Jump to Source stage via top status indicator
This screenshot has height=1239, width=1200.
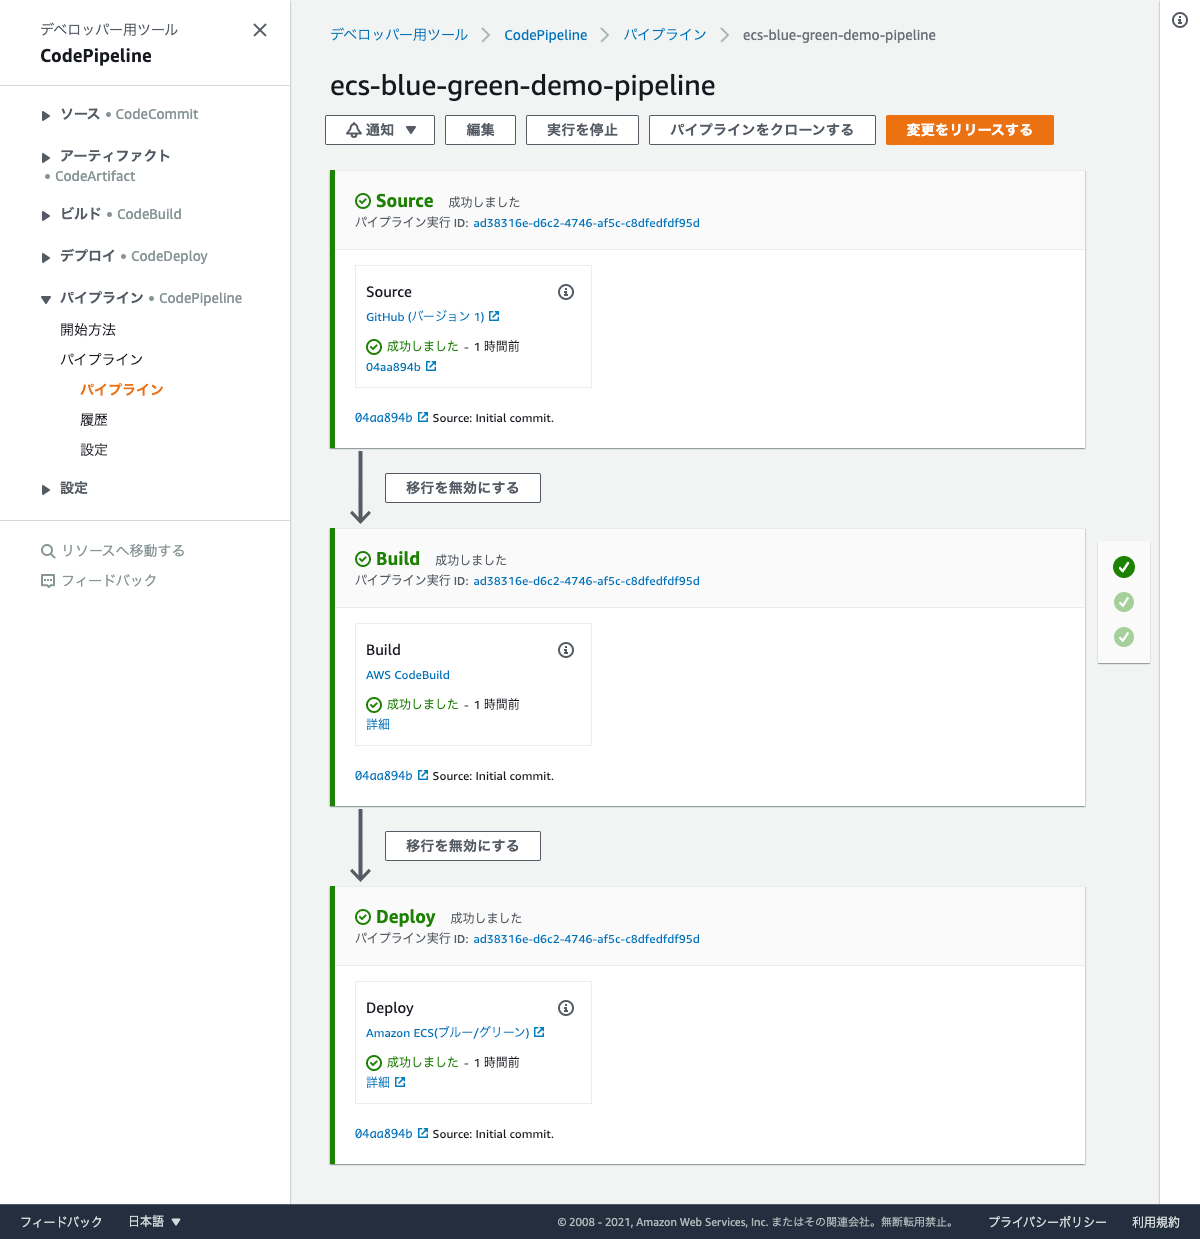1124,567
